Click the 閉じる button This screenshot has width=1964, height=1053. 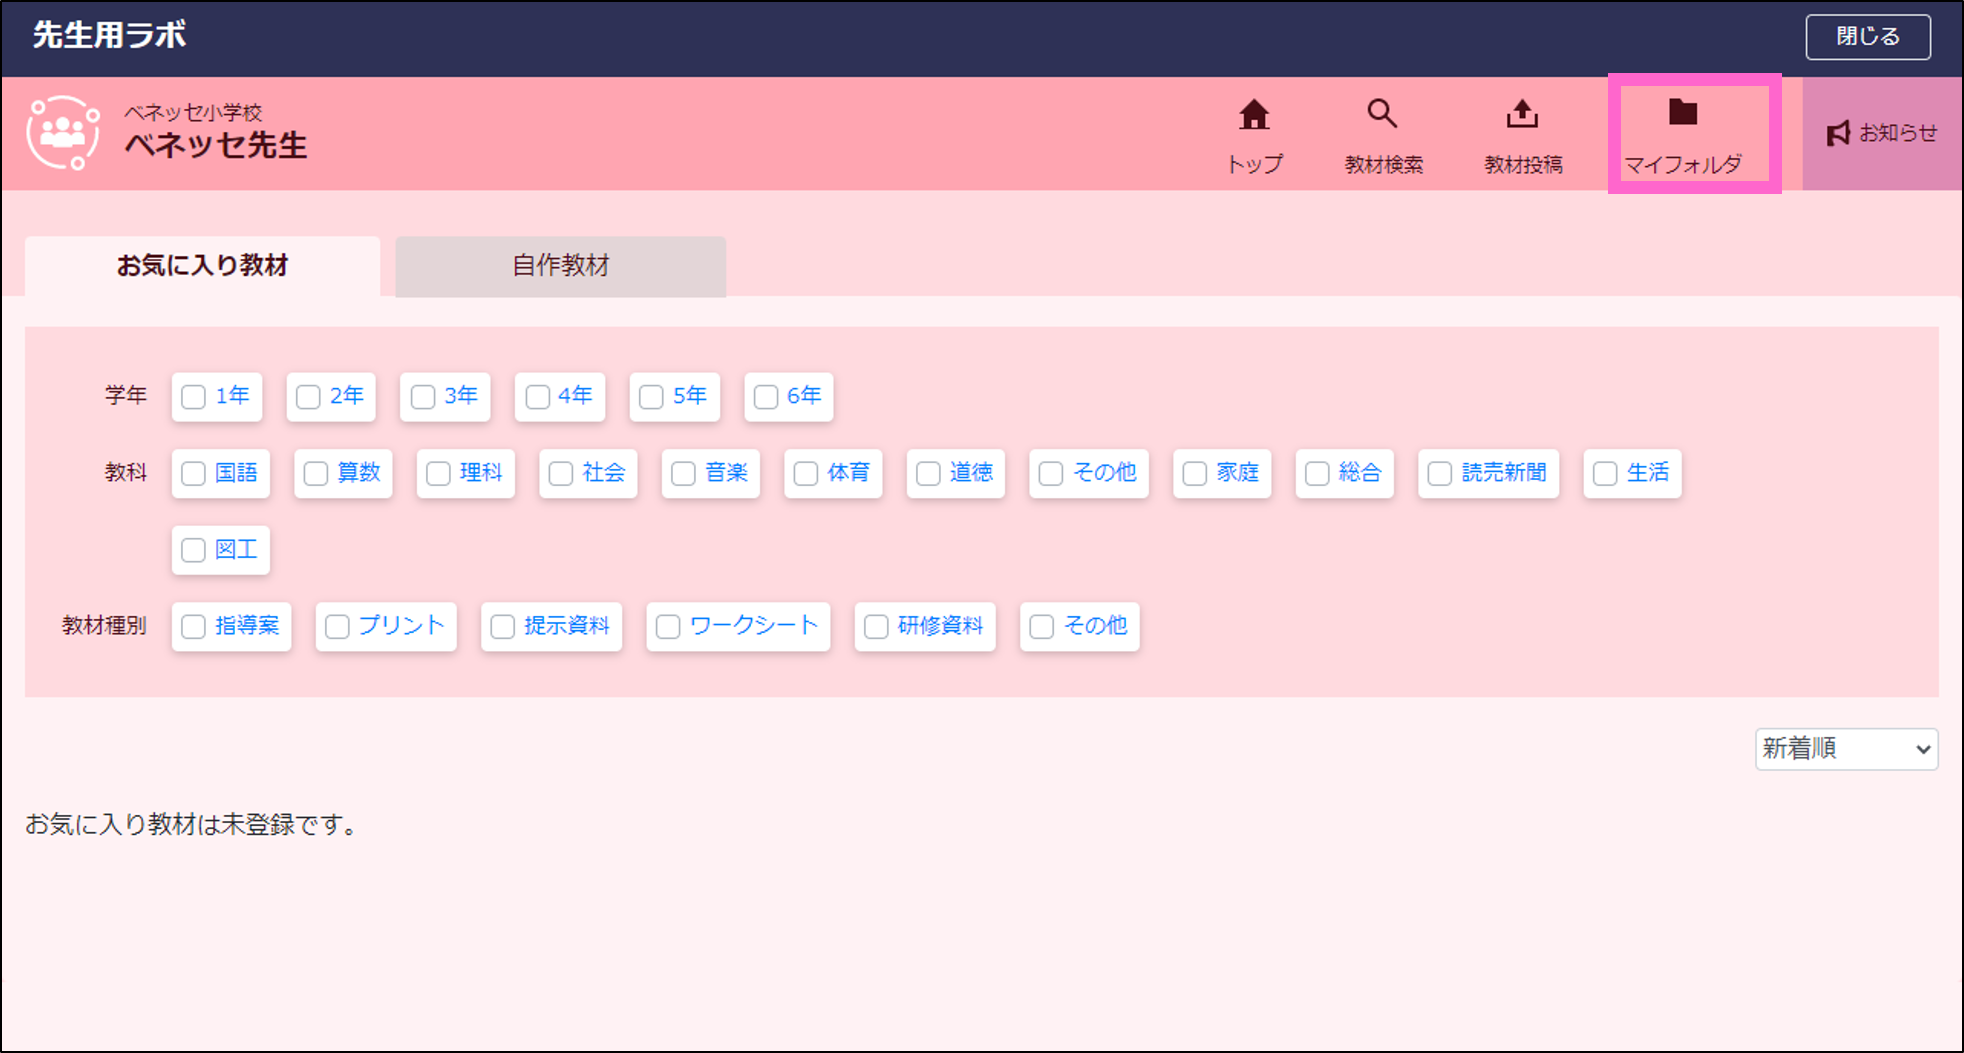(1867, 35)
